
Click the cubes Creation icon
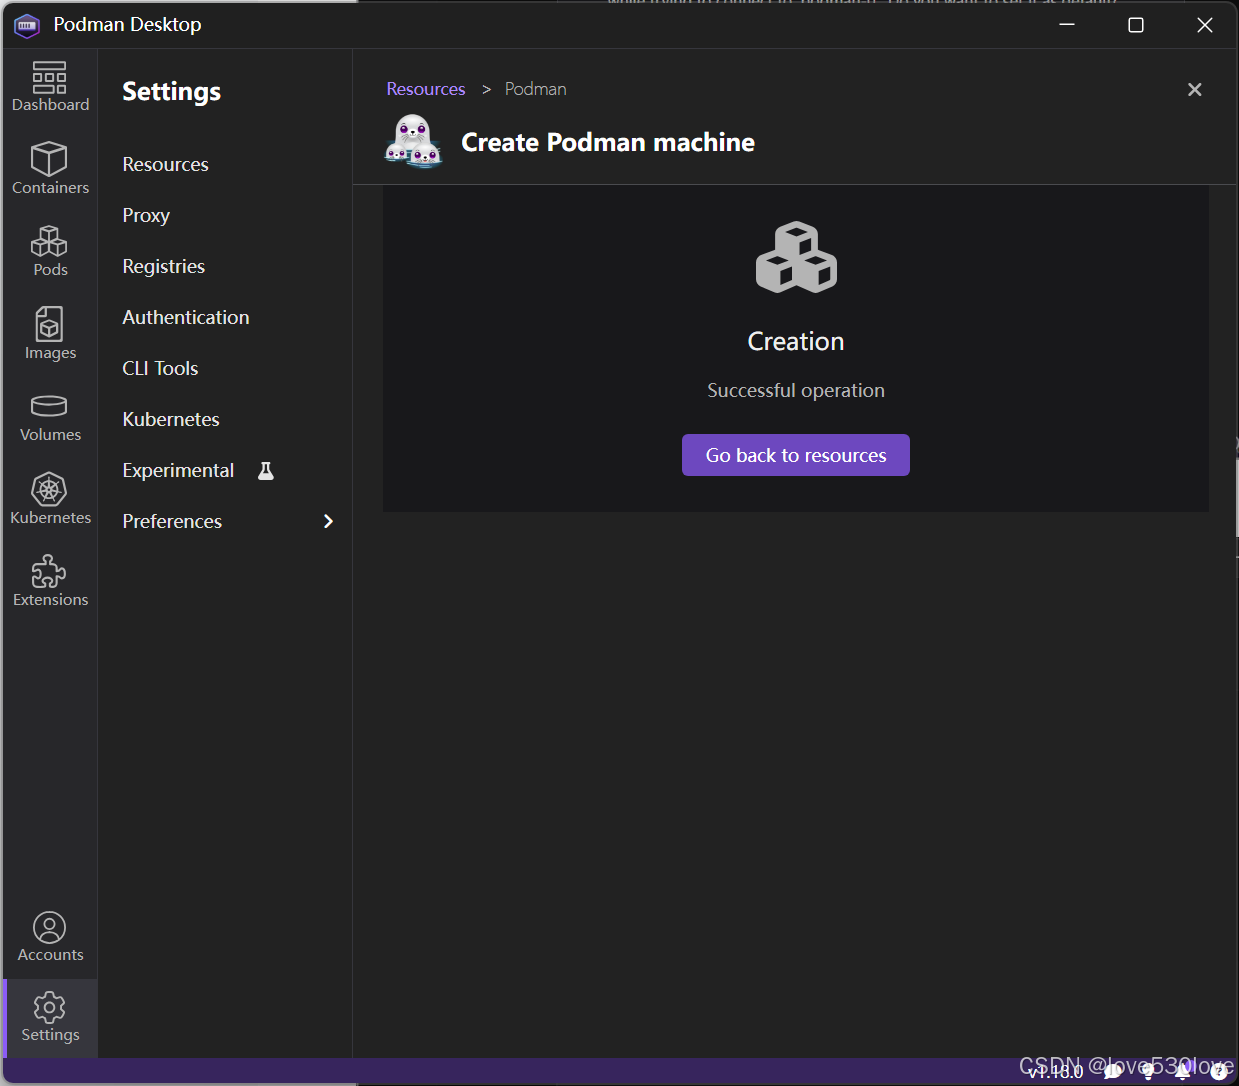(x=796, y=257)
